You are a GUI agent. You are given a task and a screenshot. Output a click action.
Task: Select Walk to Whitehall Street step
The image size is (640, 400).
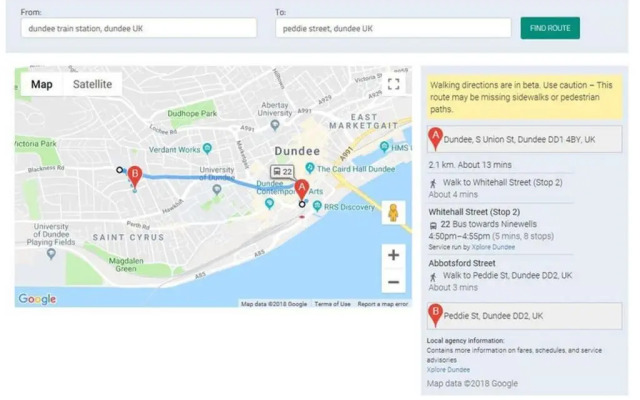pos(500,188)
